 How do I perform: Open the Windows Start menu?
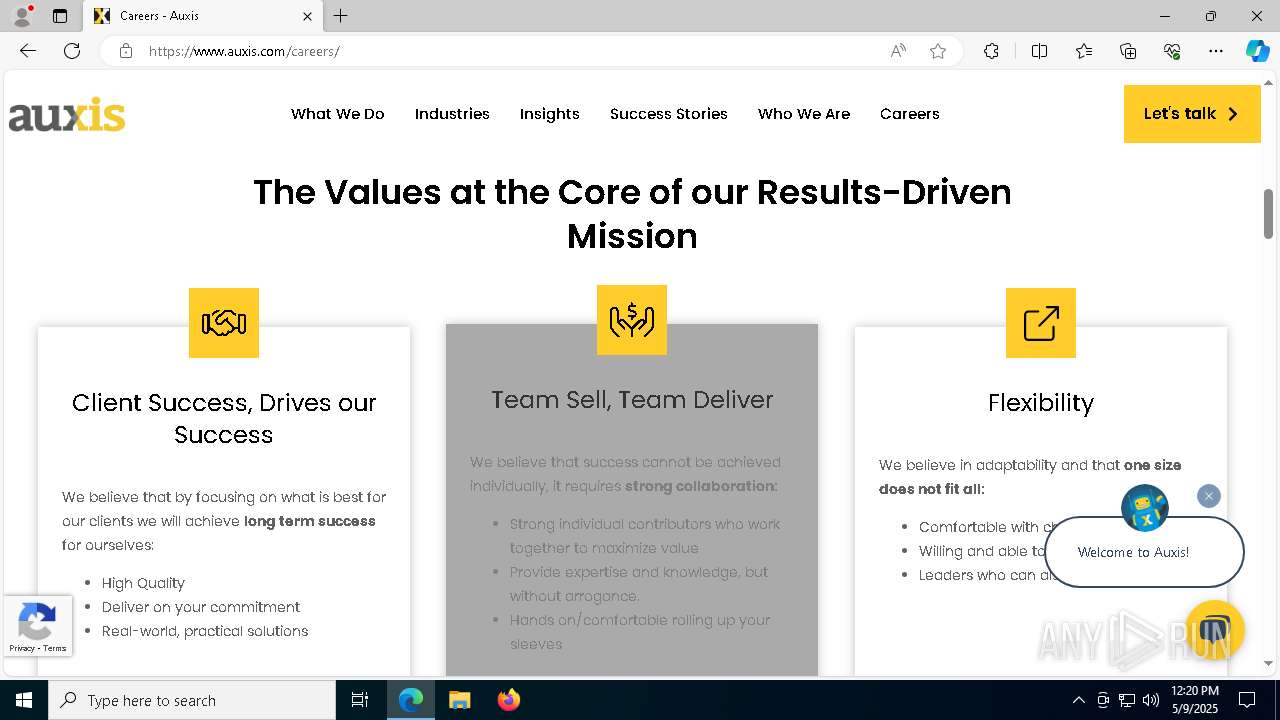coord(24,700)
